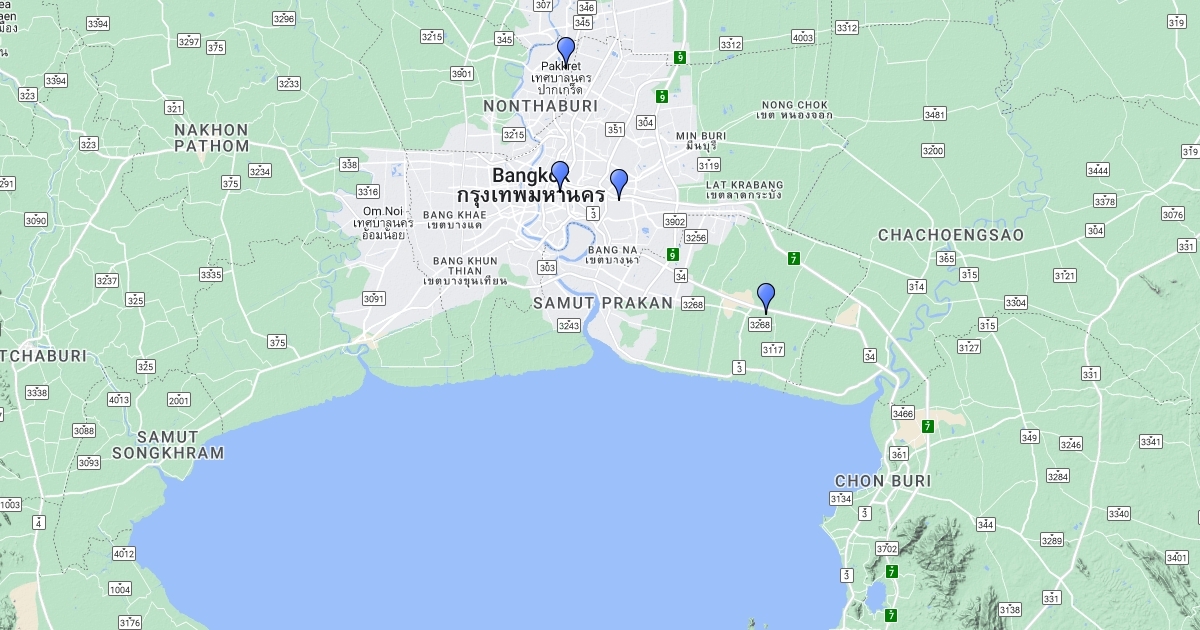
Task: Select the Nakhon Pathom label
Action: point(211,138)
